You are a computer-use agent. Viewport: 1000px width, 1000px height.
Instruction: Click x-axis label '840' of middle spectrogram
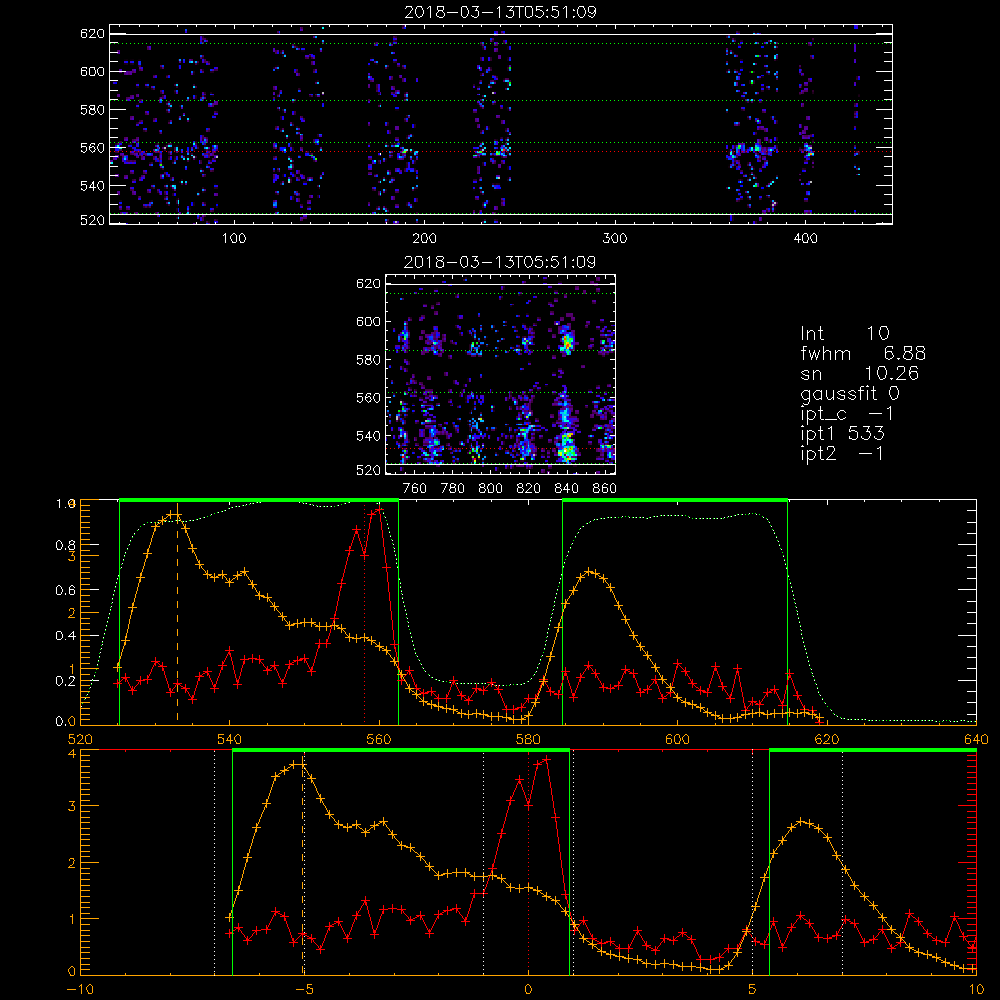566,489
